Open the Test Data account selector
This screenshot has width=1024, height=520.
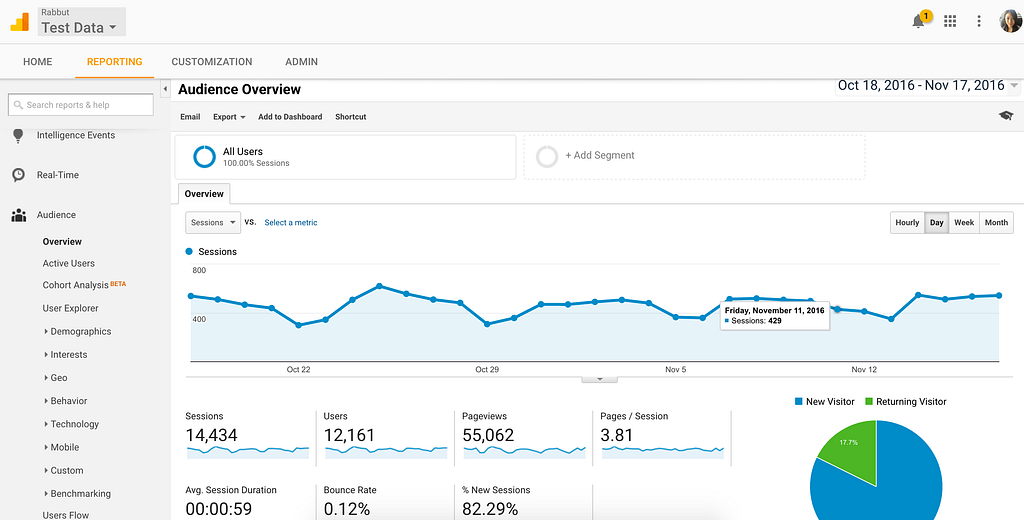click(x=82, y=22)
